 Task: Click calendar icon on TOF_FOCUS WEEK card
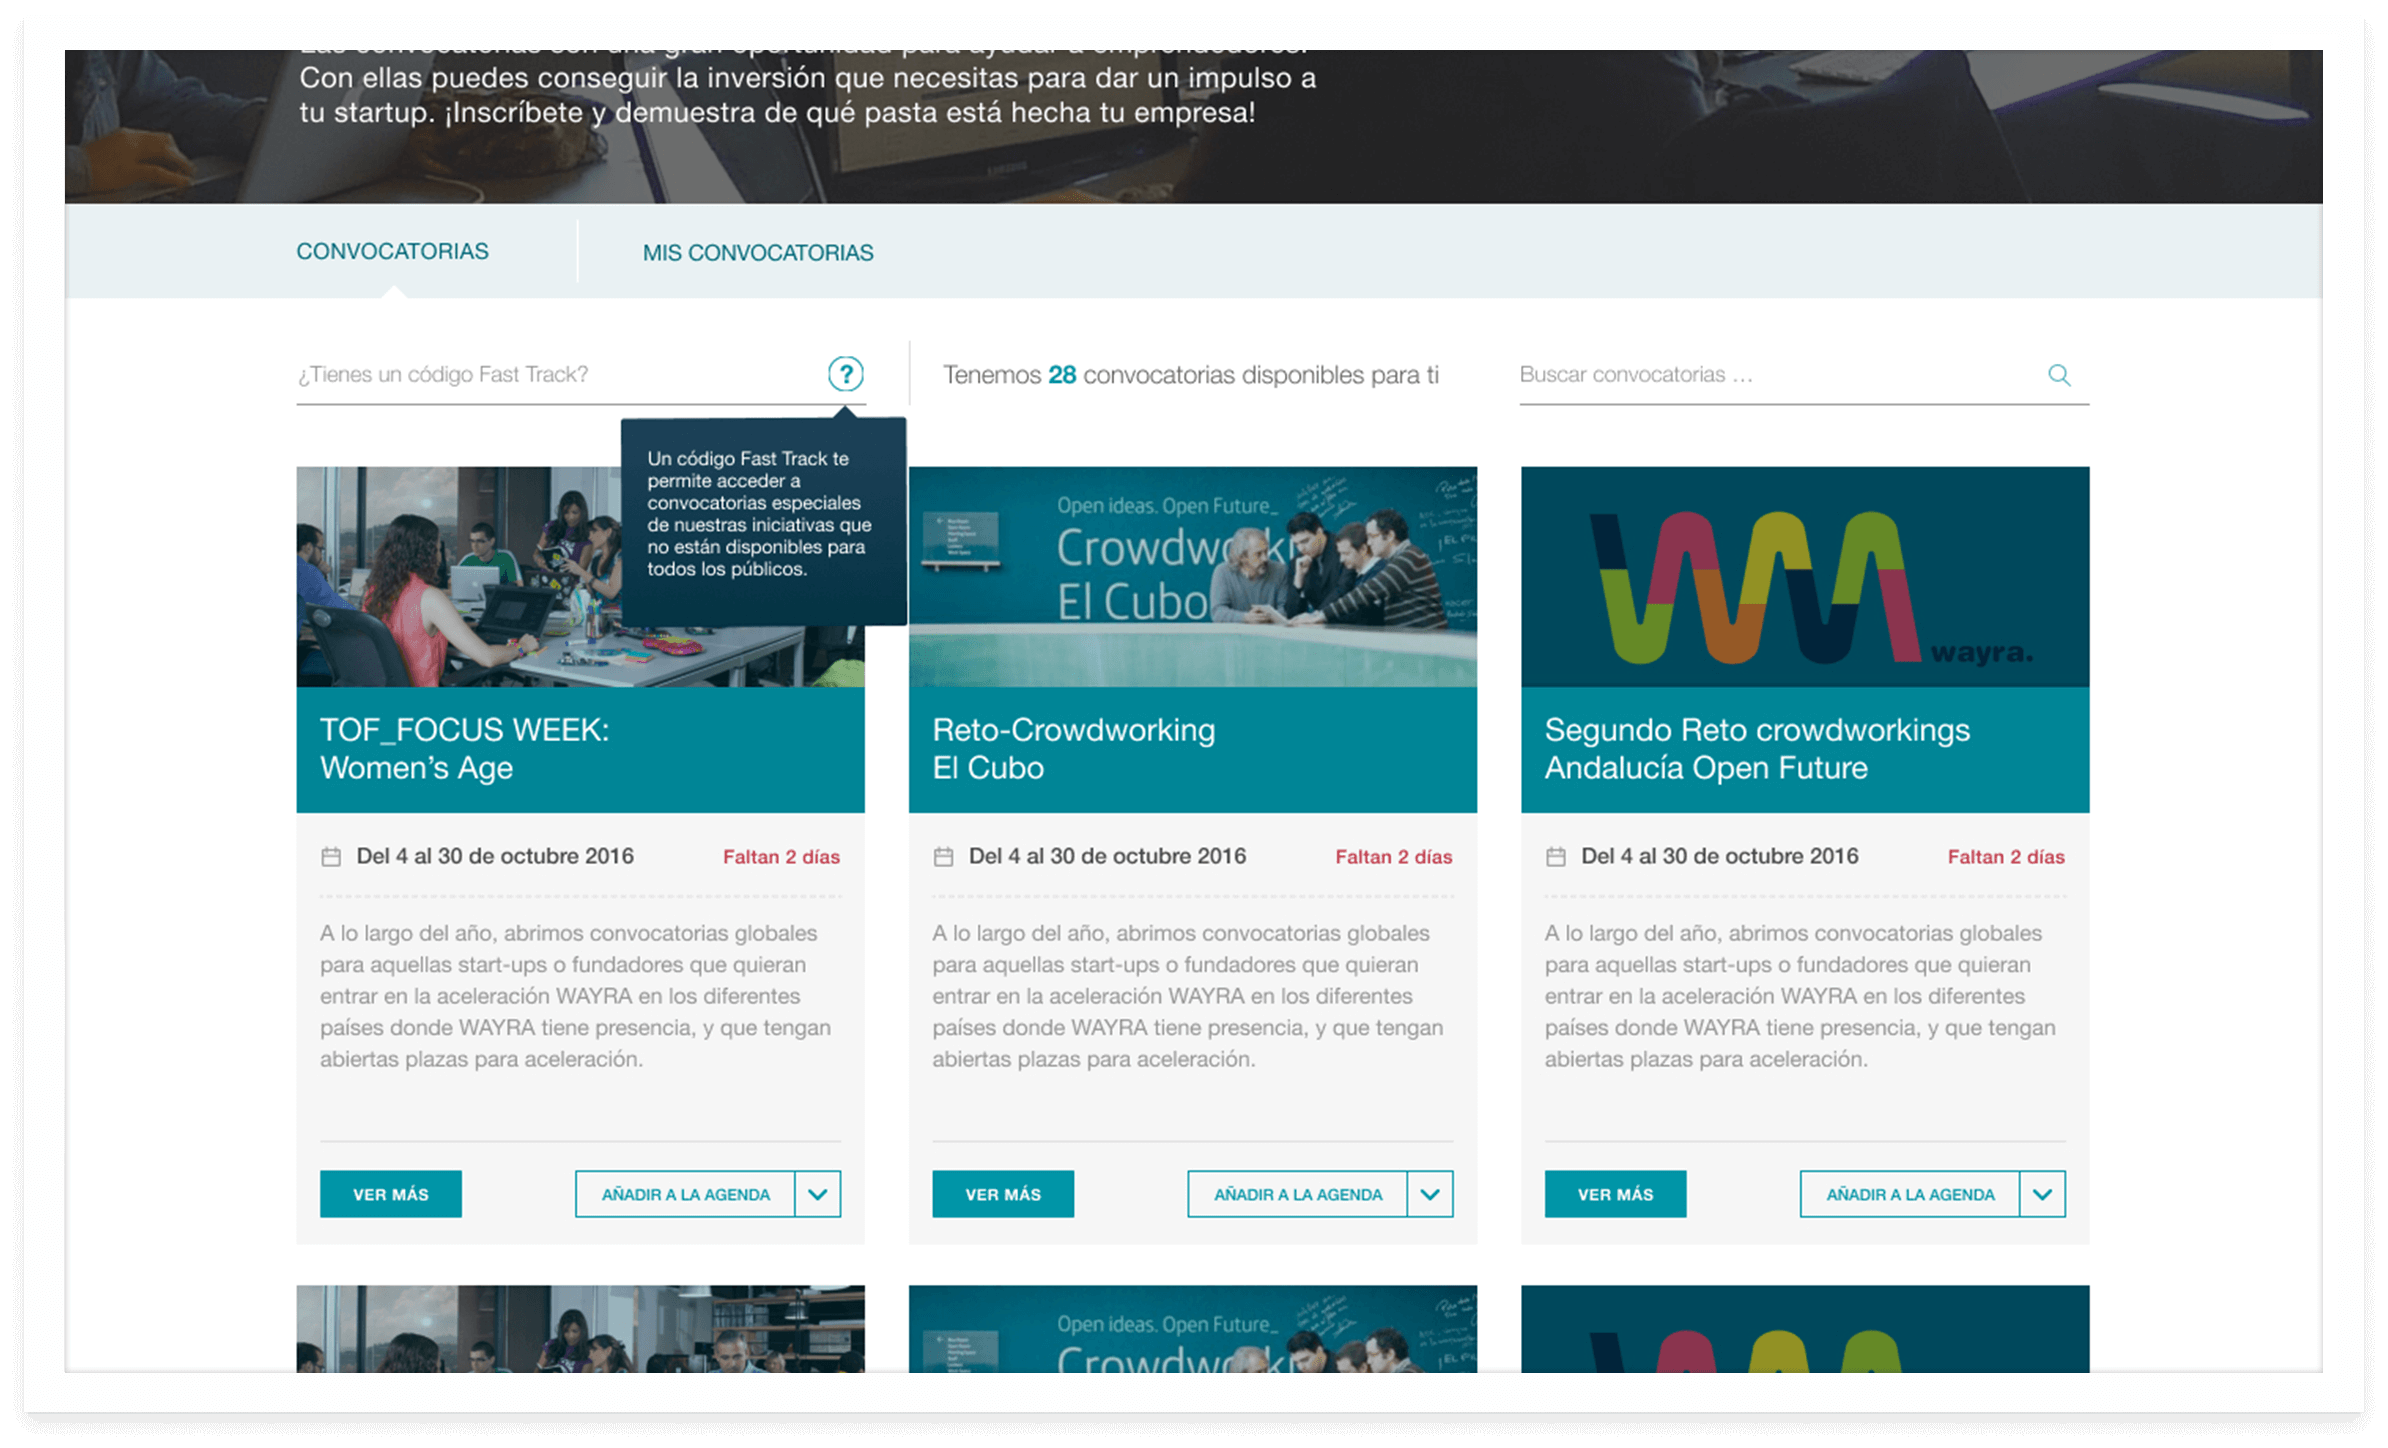click(x=331, y=857)
